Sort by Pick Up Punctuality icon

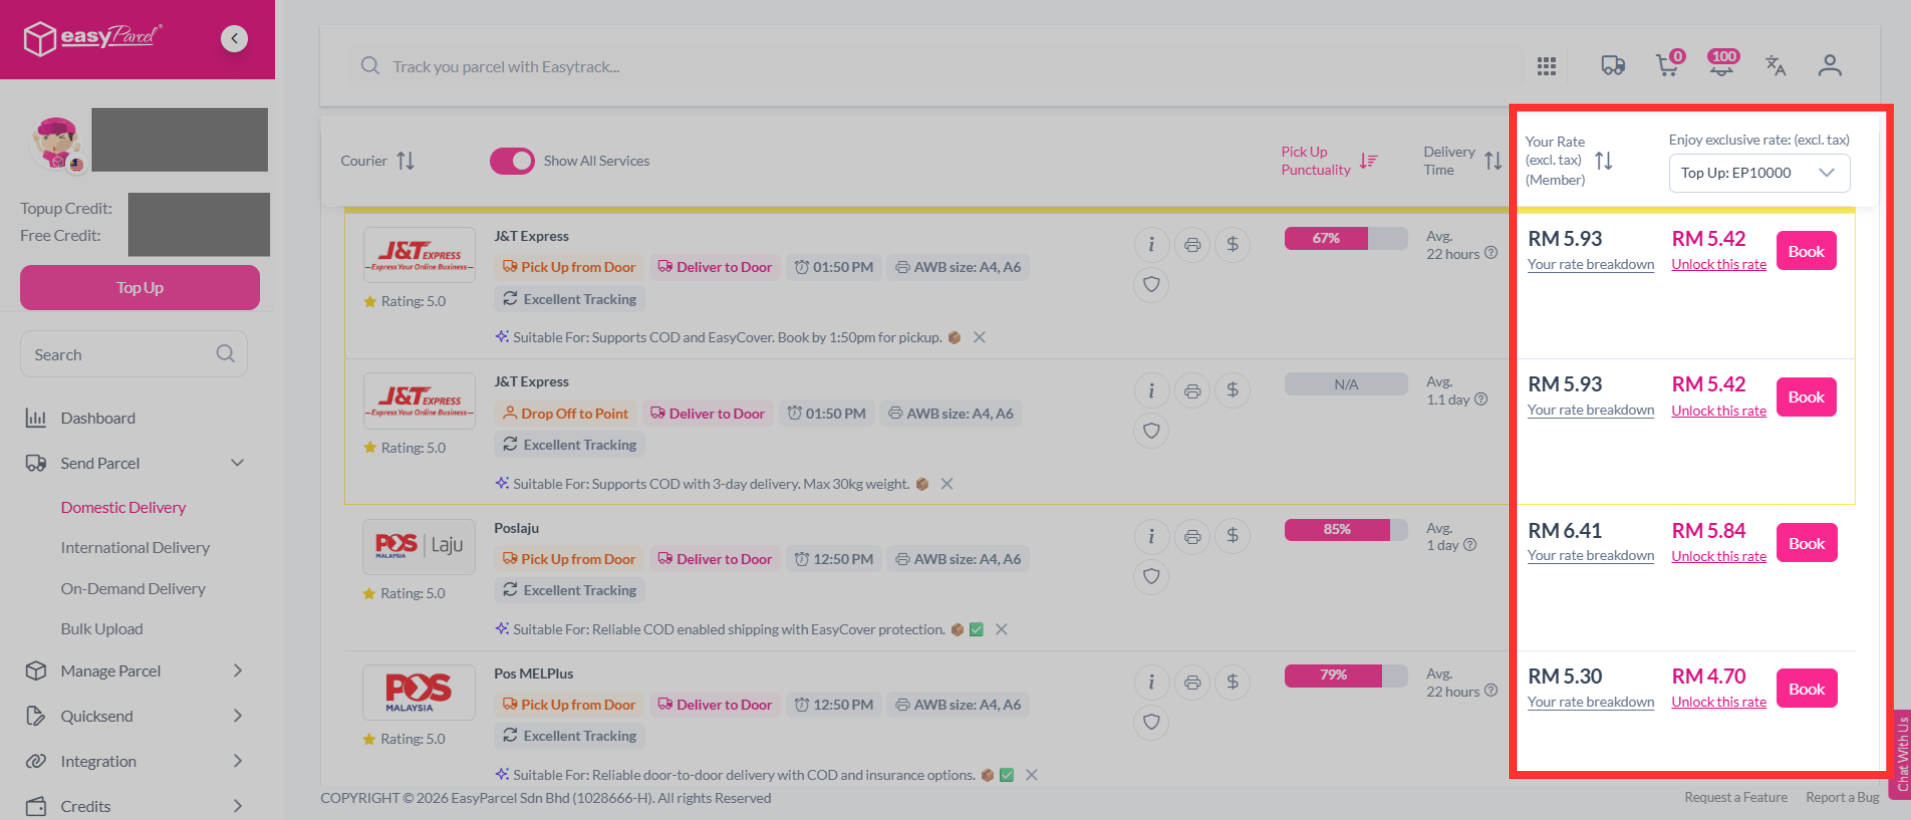pos(1369,161)
